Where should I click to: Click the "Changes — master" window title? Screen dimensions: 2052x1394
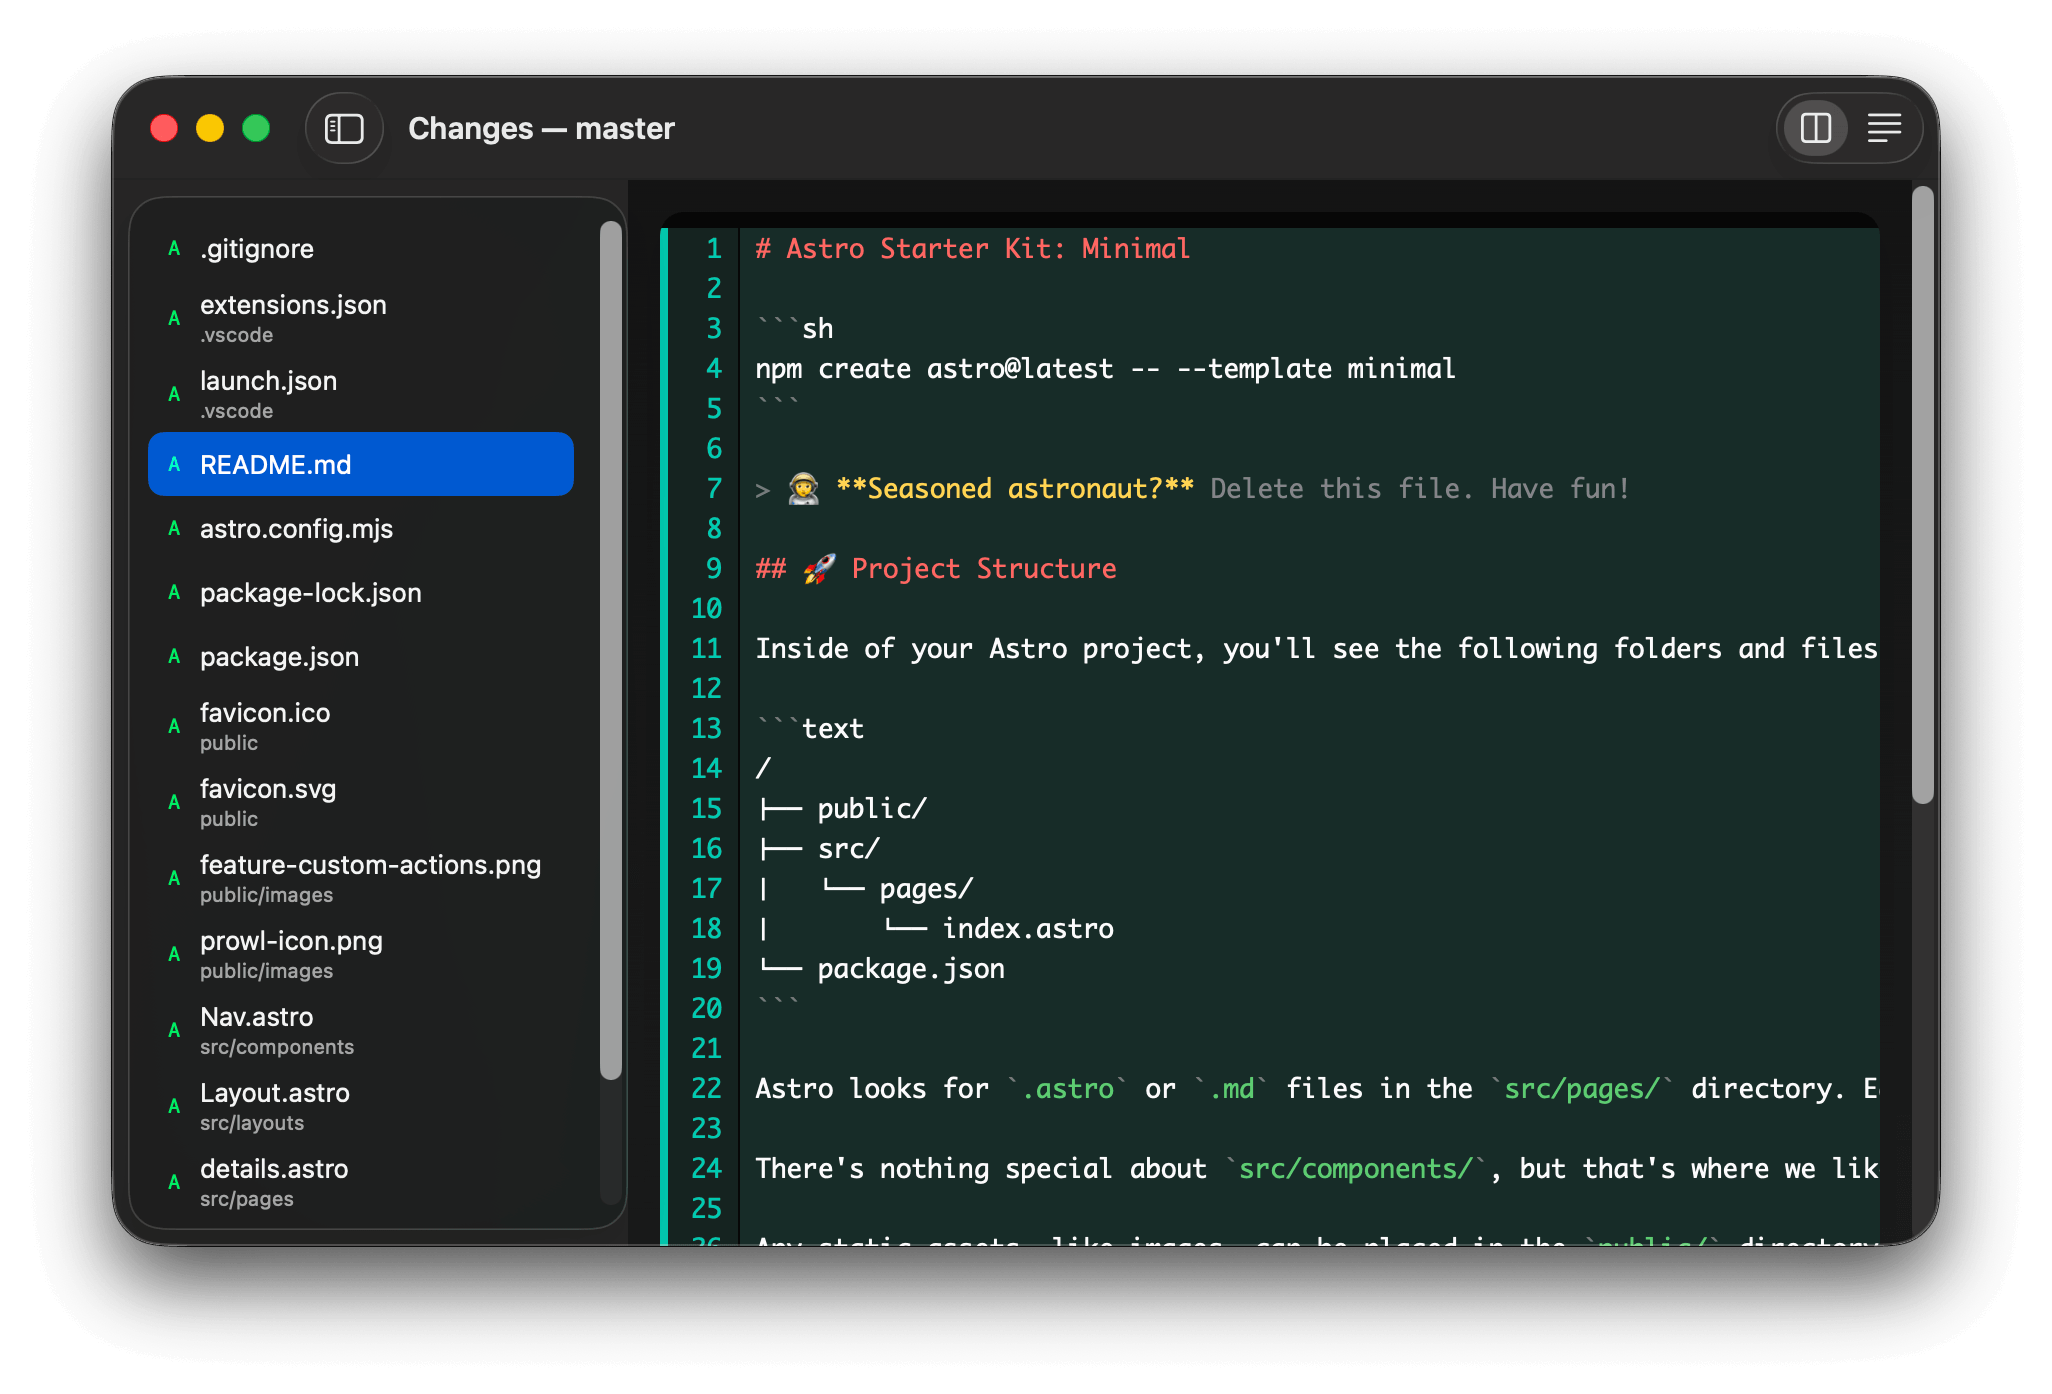[541, 128]
